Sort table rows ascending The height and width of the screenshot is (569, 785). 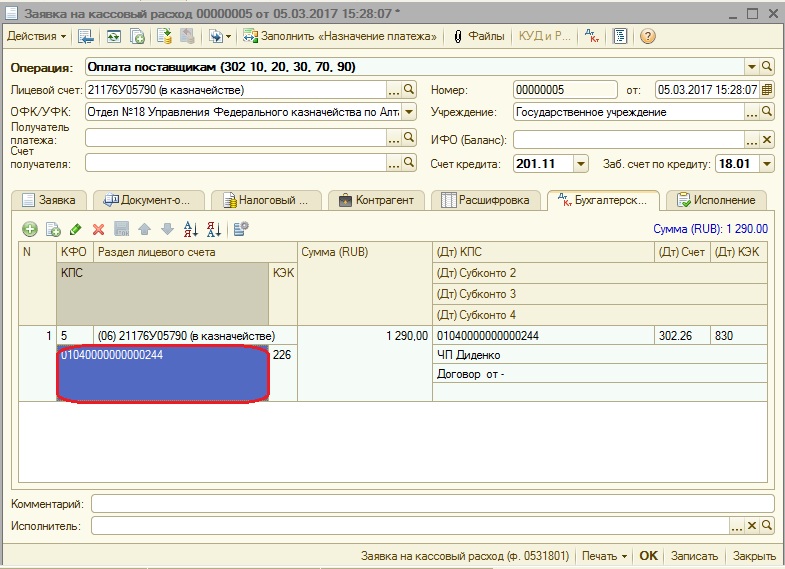coord(190,229)
